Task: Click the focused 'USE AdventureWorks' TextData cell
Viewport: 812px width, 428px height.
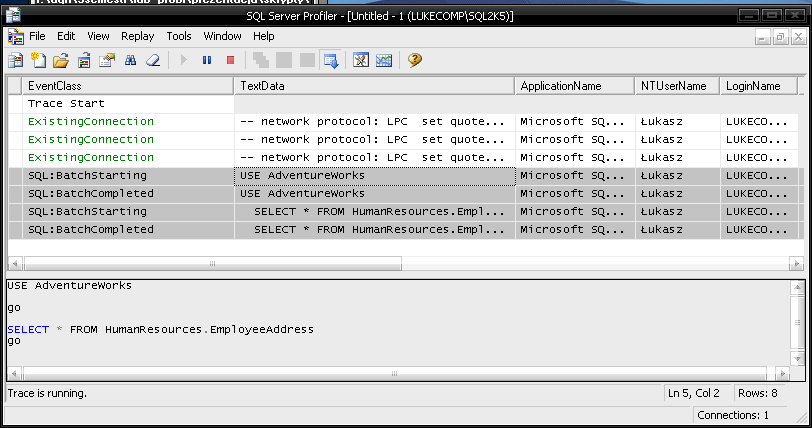Action: 375,176
